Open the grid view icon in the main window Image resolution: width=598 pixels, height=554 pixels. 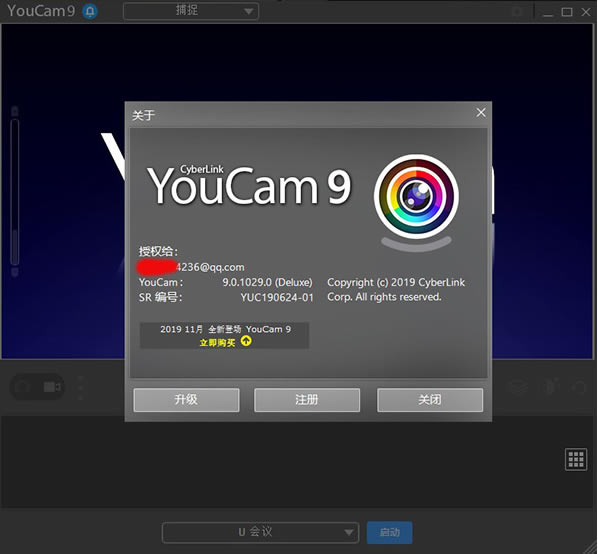[x=576, y=459]
